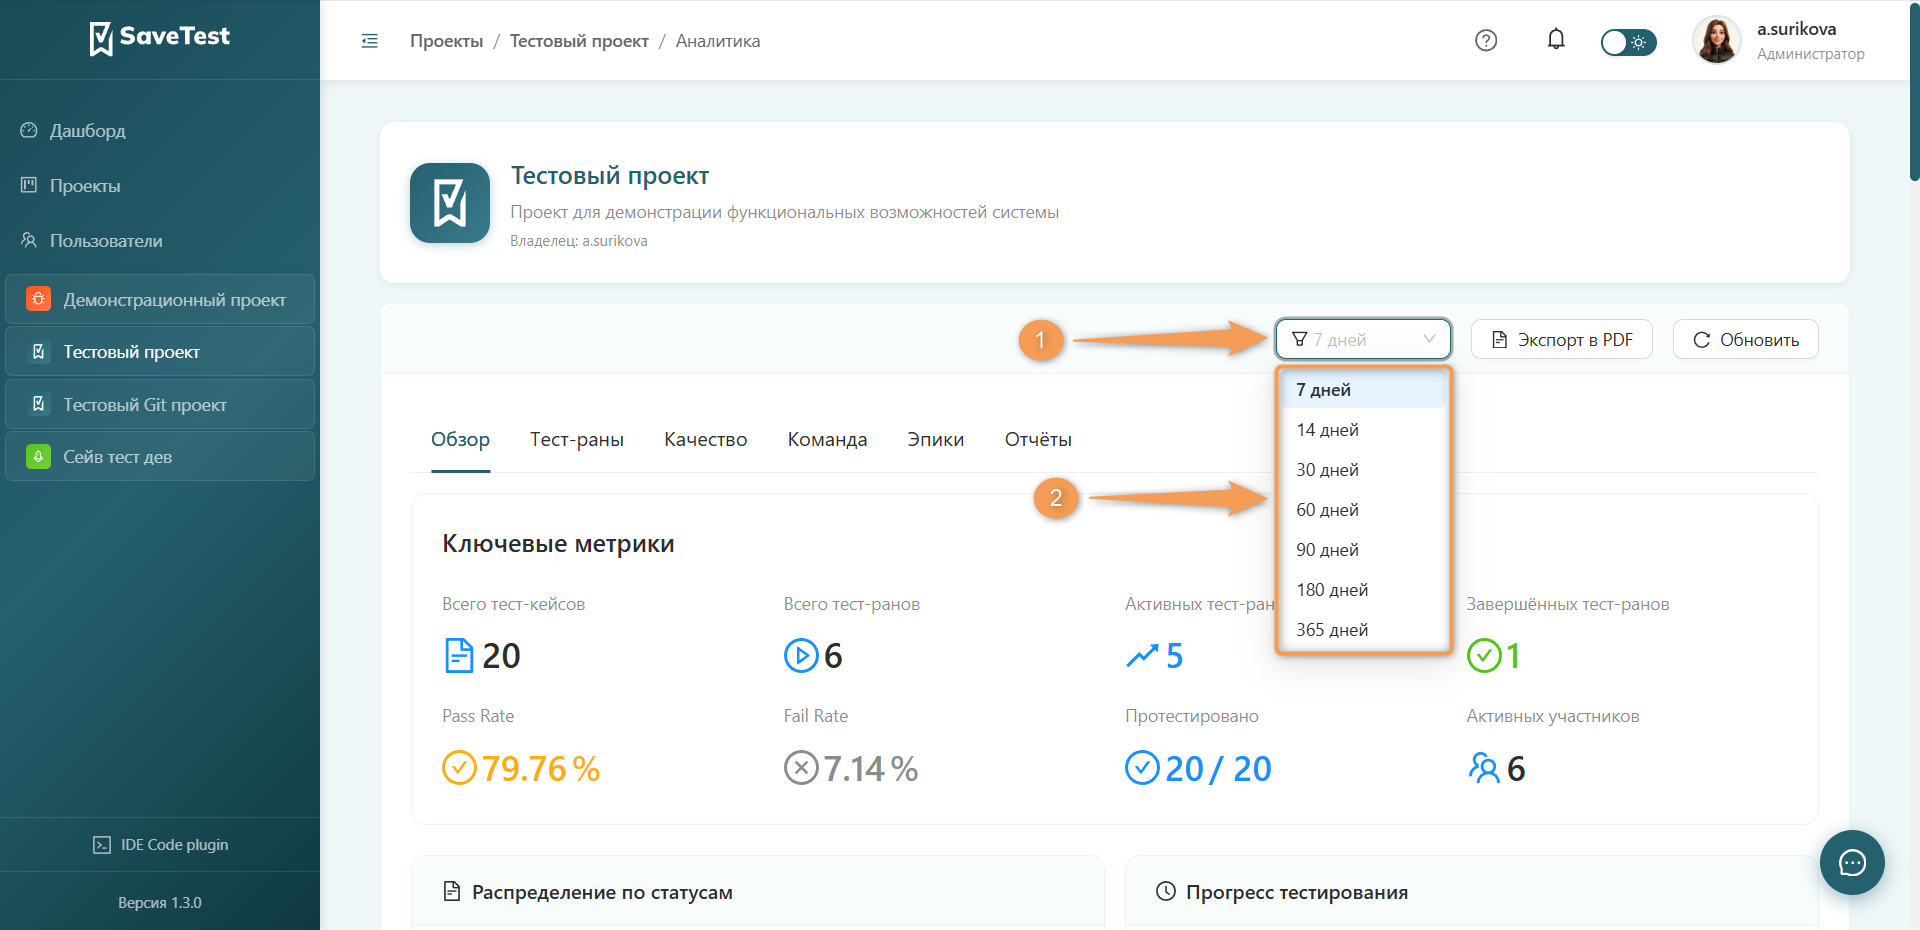Click the Активных участников people icon
1920x930 pixels.
[1484, 768]
